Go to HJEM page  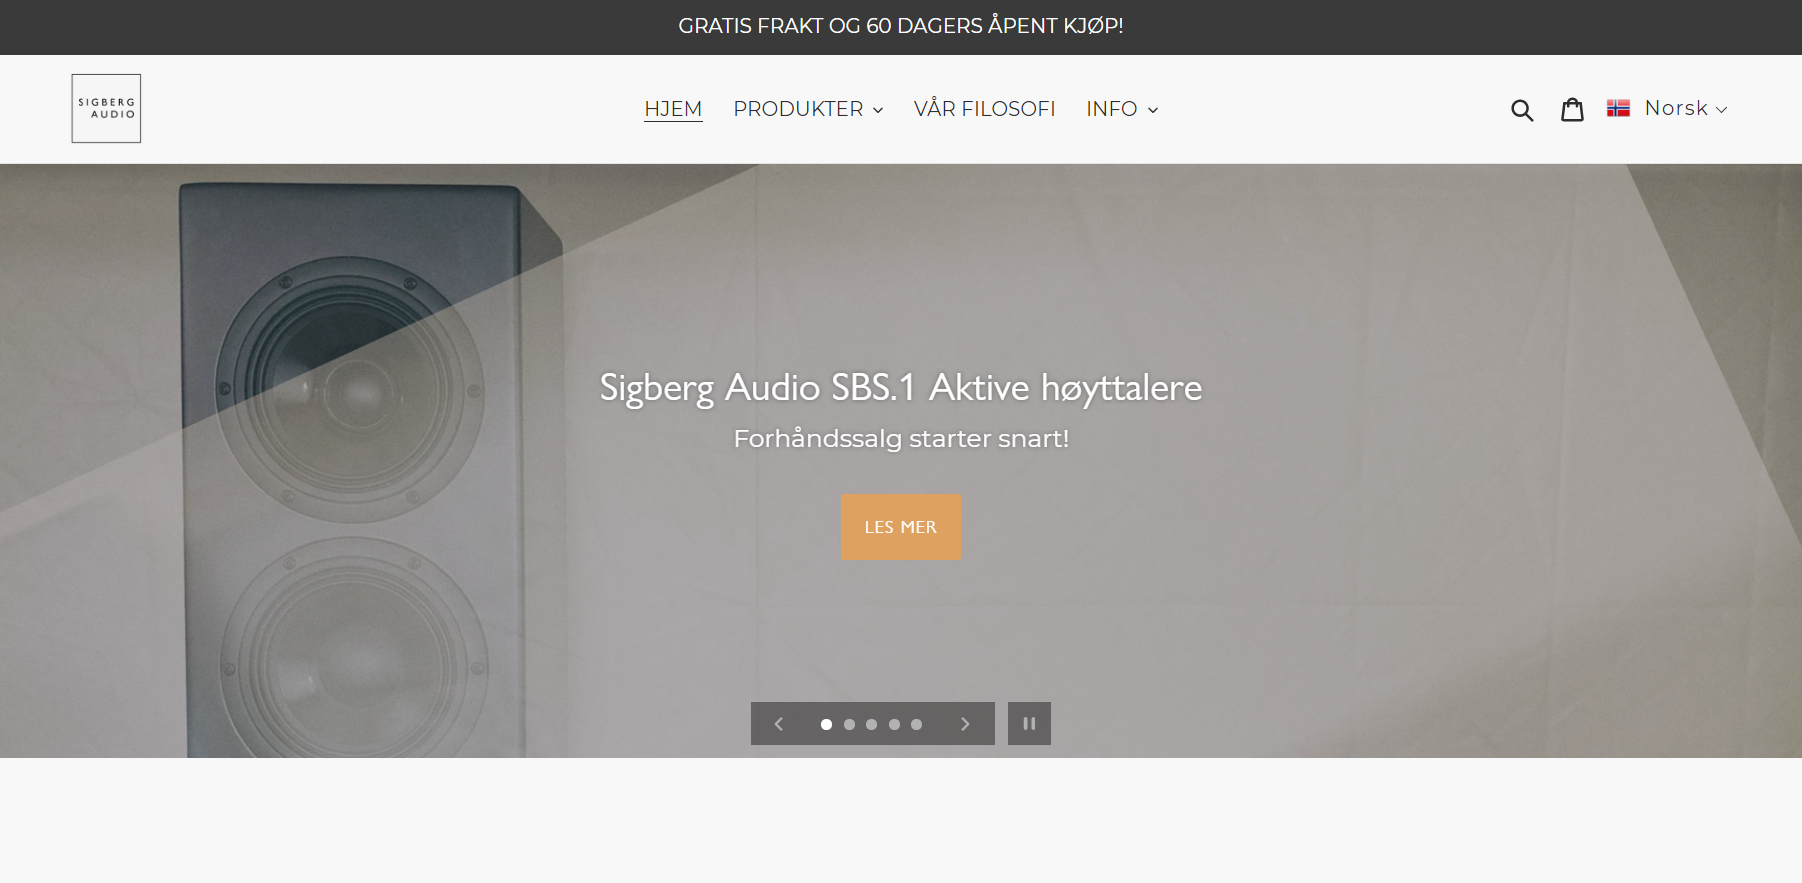pos(673,109)
